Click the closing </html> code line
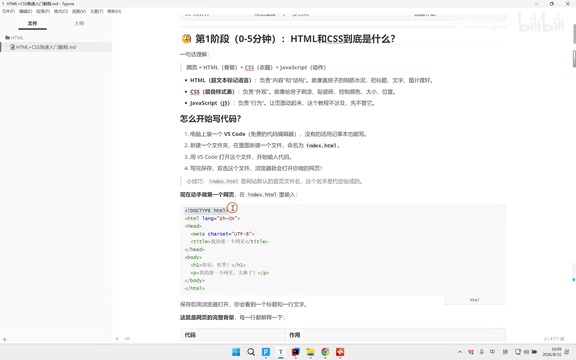Screen dimensions: 576x360 195,288
